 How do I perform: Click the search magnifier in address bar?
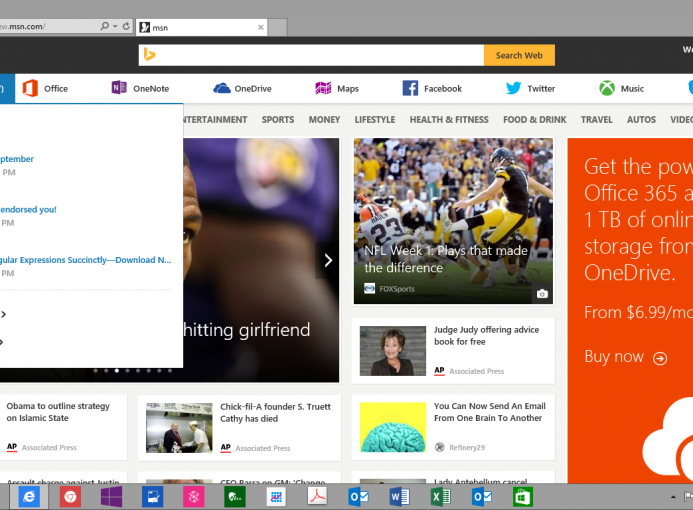(x=104, y=26)
